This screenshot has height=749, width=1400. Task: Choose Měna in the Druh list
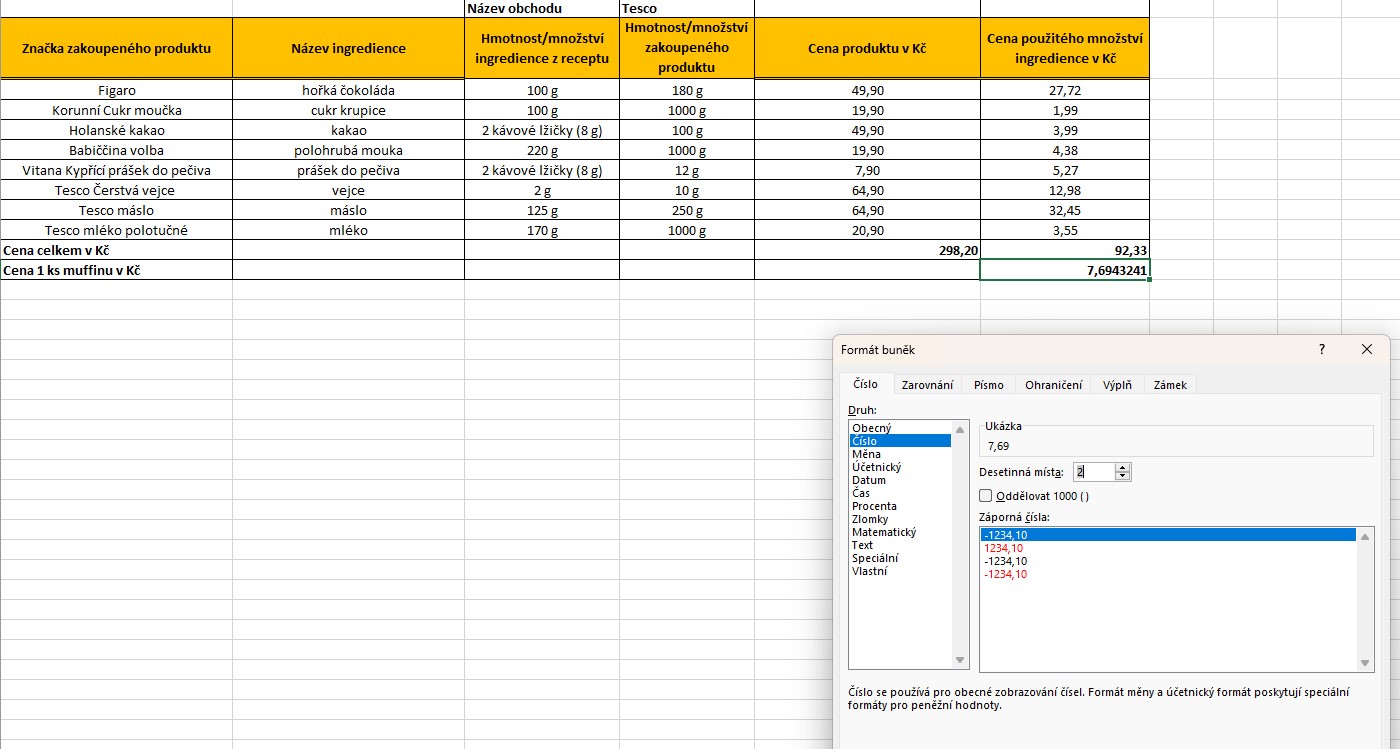pos(866,454)
